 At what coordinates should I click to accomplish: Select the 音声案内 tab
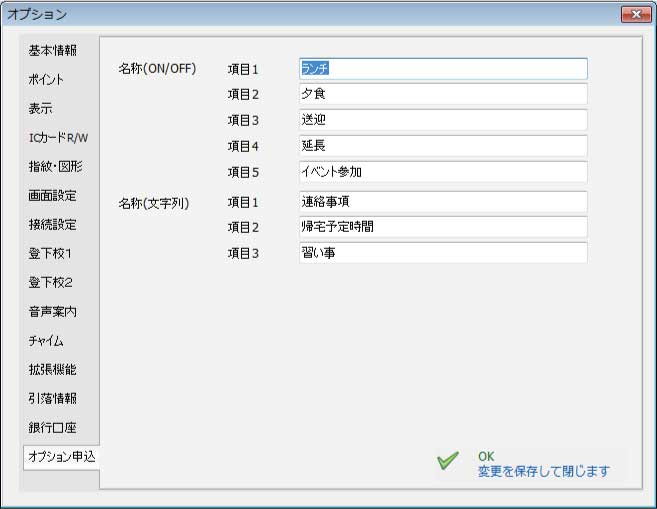coord(52,312)
